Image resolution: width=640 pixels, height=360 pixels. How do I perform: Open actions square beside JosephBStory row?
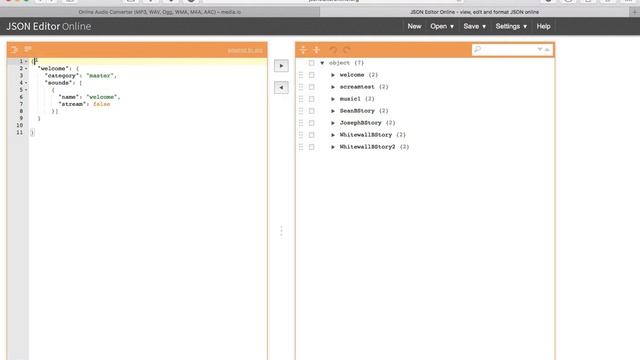(311, 123)
